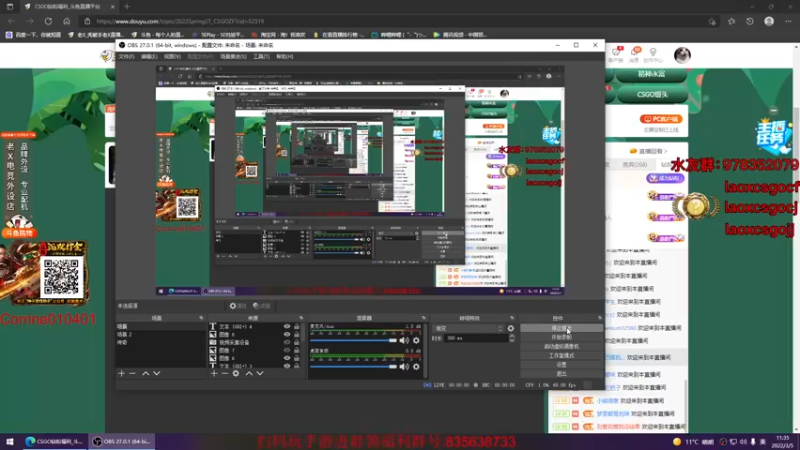Lock the 图像 8 source
The height and width of the screenshot is (450, 800).
pos(296,335)
